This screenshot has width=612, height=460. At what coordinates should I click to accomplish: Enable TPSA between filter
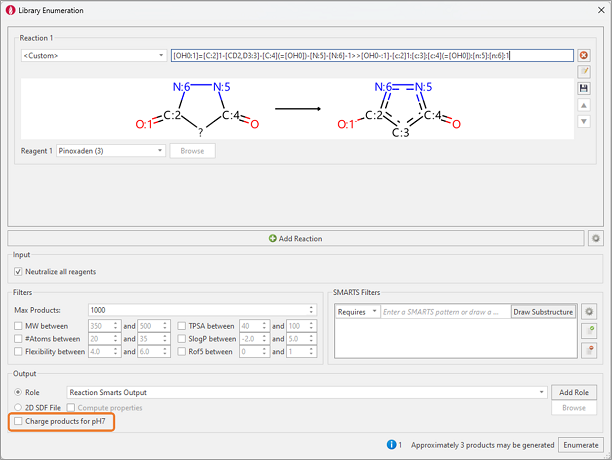pos(181,326)
